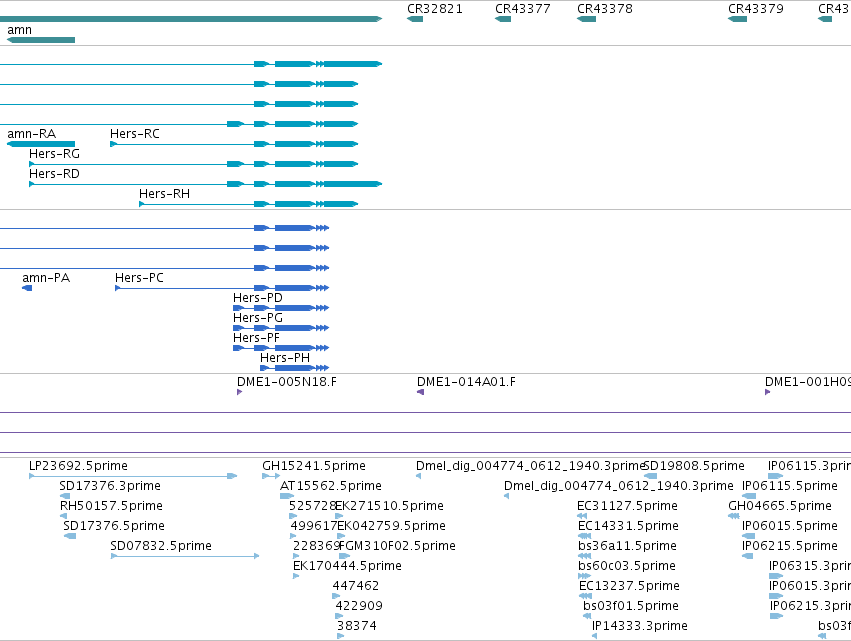Click the CR43377 gene label
Screen dimensions: 851x641
point(523,9)
